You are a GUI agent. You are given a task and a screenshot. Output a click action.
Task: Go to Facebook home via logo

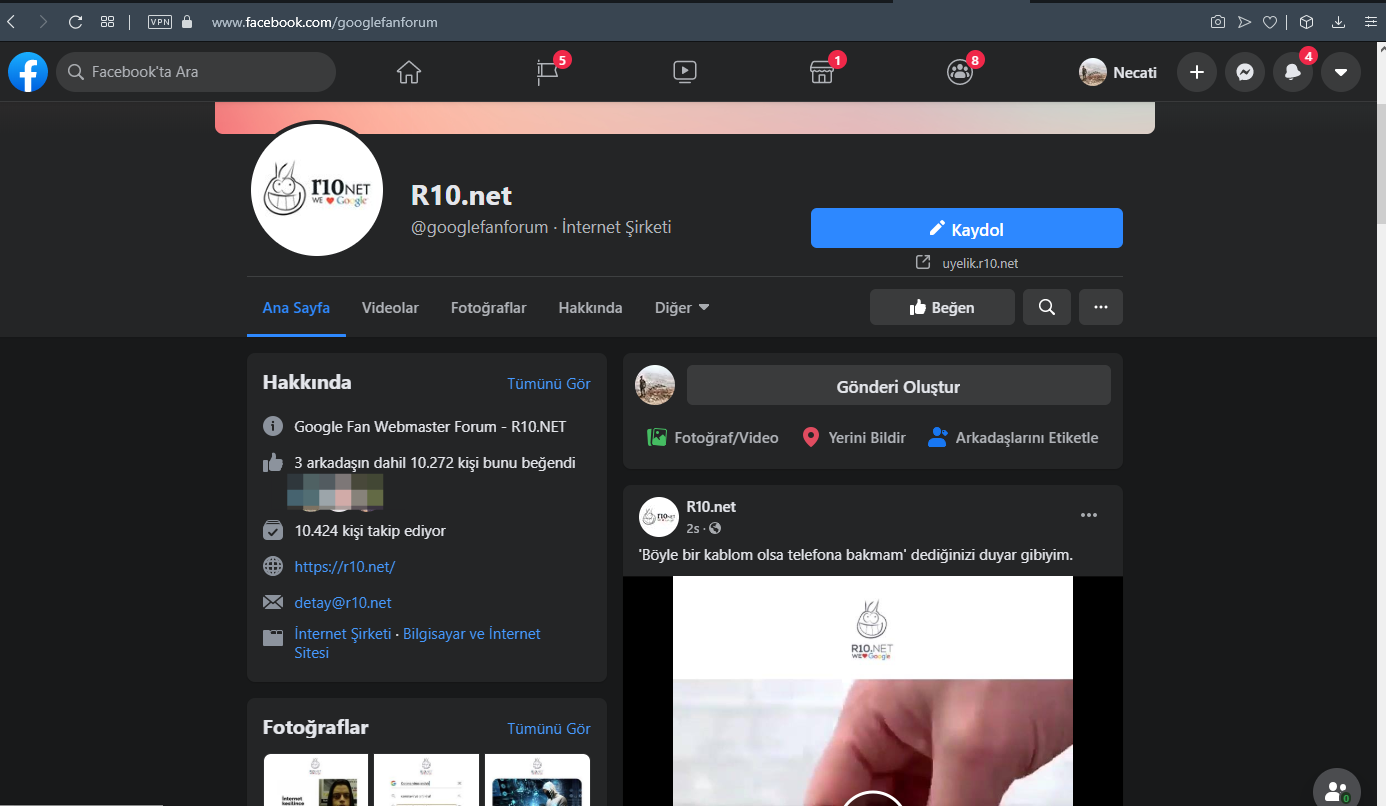click(x=28, y=72)
